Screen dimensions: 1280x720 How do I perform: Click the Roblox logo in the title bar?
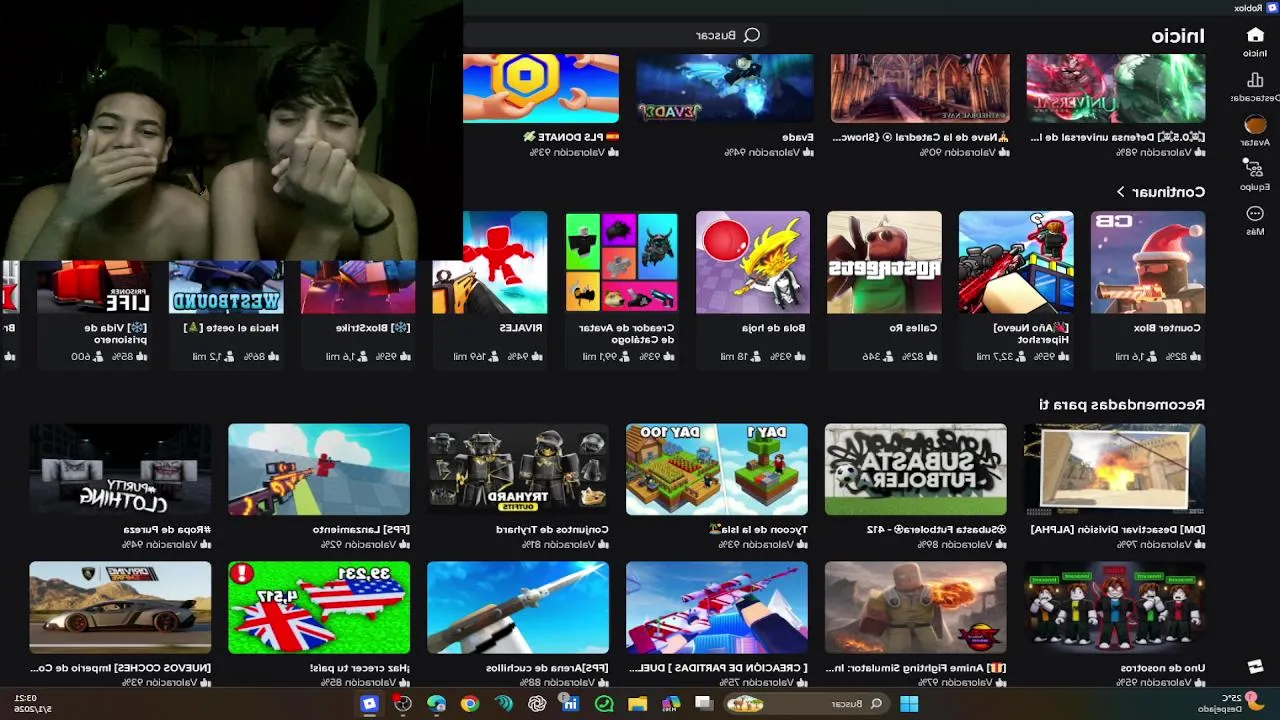click(x=1271, y=7)
